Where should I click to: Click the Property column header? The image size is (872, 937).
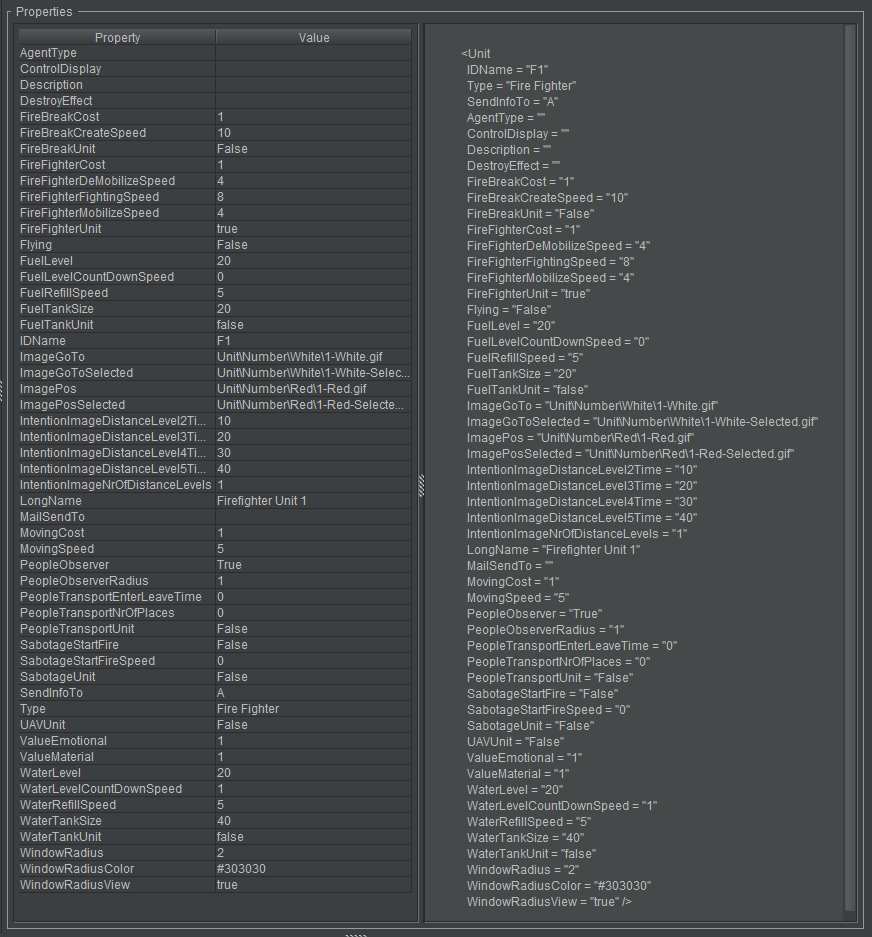click(x=117, y=38)
